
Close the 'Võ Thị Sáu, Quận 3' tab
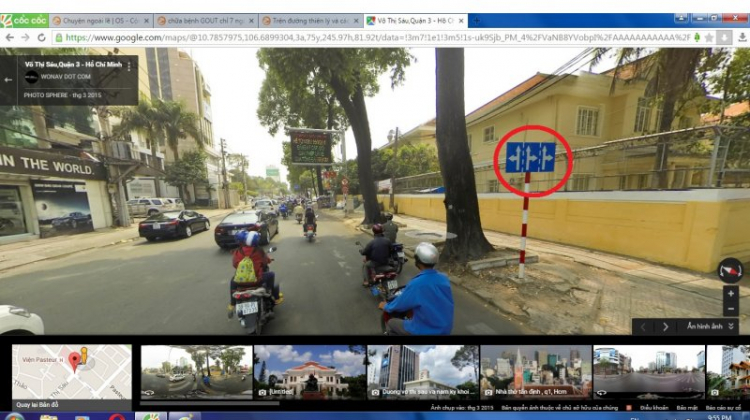461,21
